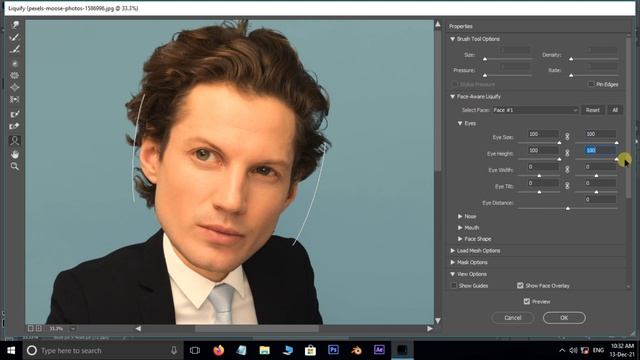The height and width of the screenshot is (360, 640).
Task: Expand the Mouth section
Action: (460, 228)
